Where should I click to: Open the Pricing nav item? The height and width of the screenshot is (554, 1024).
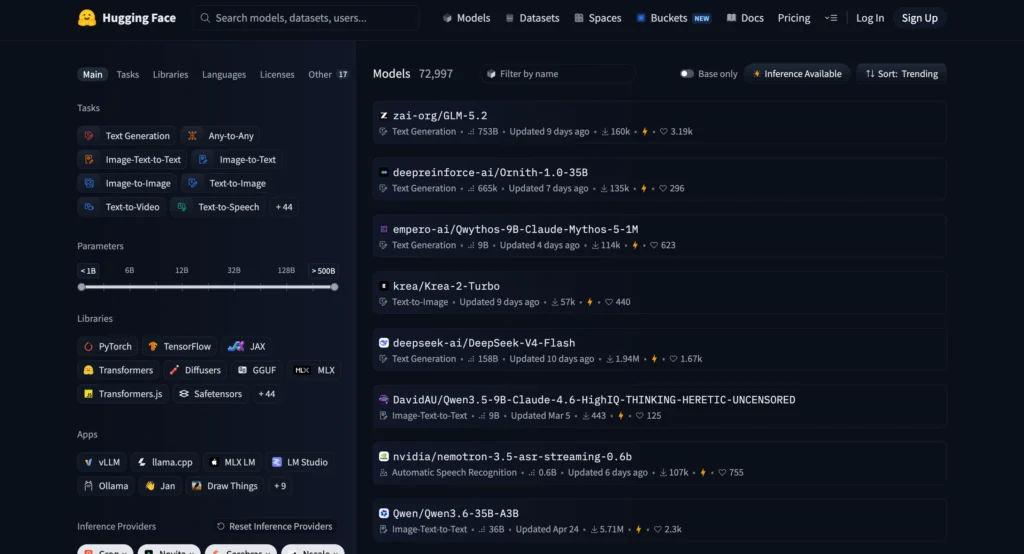[793, 18]
